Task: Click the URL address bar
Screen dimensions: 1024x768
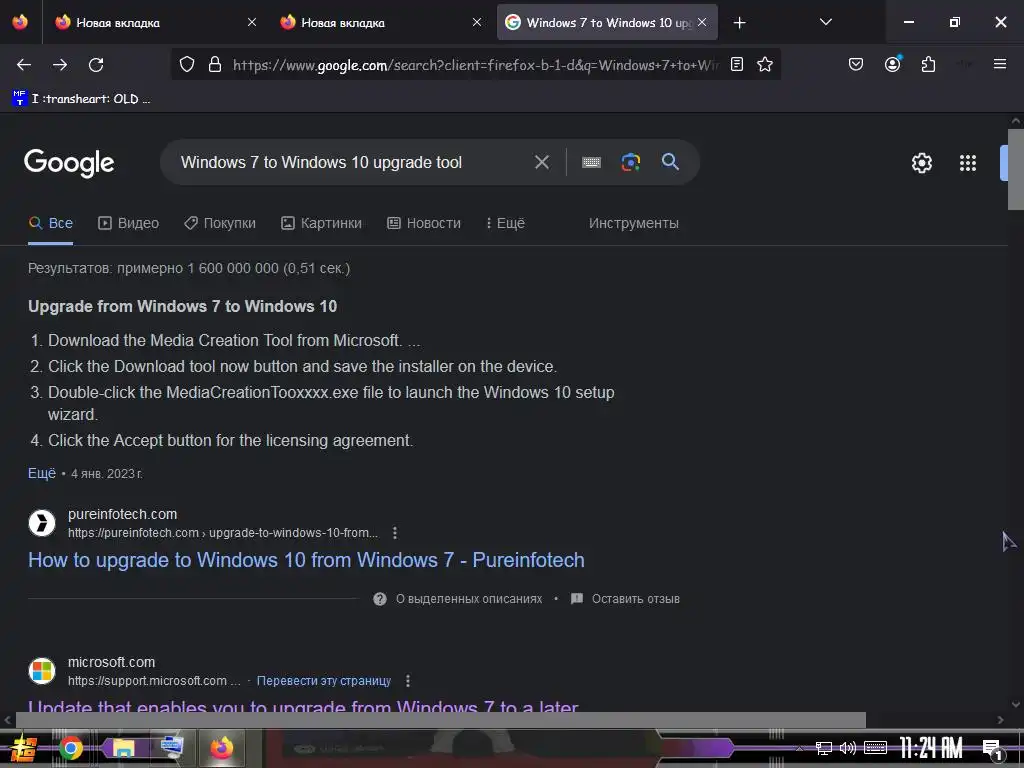Action: pyautogui.click(x=475, y=65)
